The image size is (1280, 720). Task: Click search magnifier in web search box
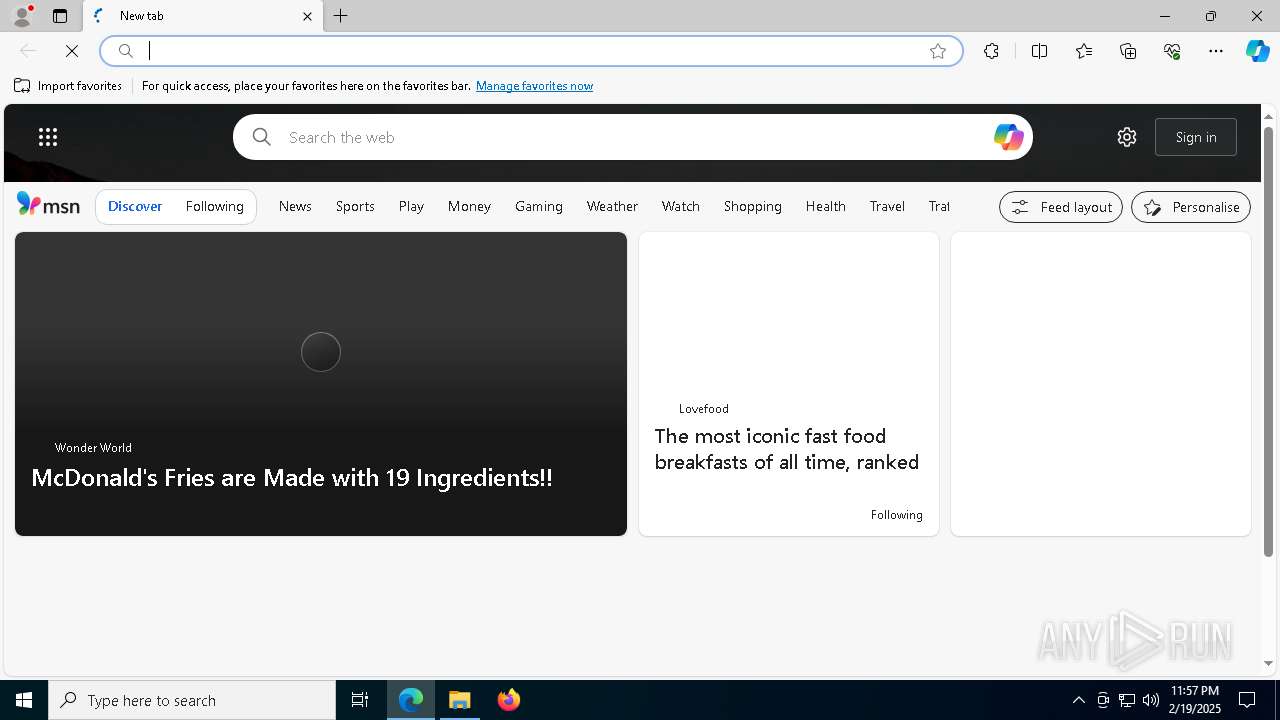[262, 137]
